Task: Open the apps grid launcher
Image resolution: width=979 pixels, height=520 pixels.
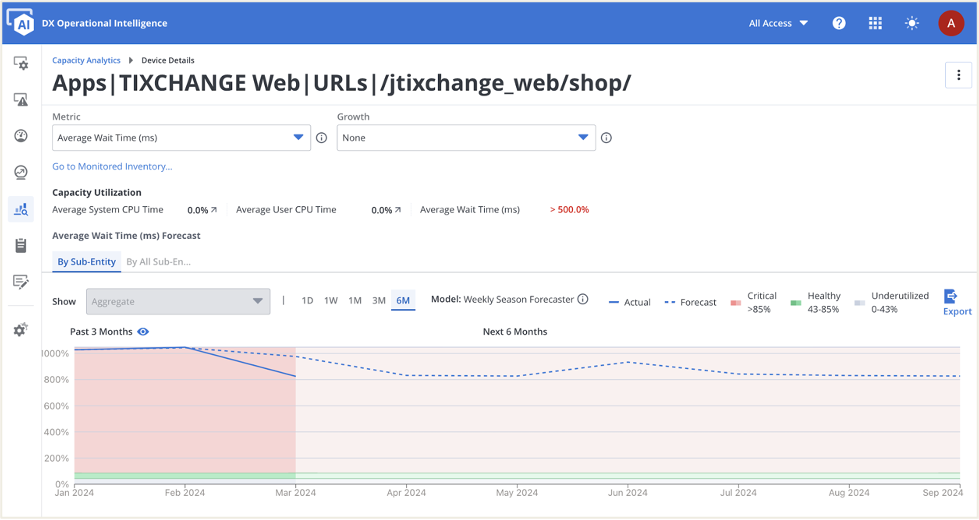Action: click(x=875, y=23)
